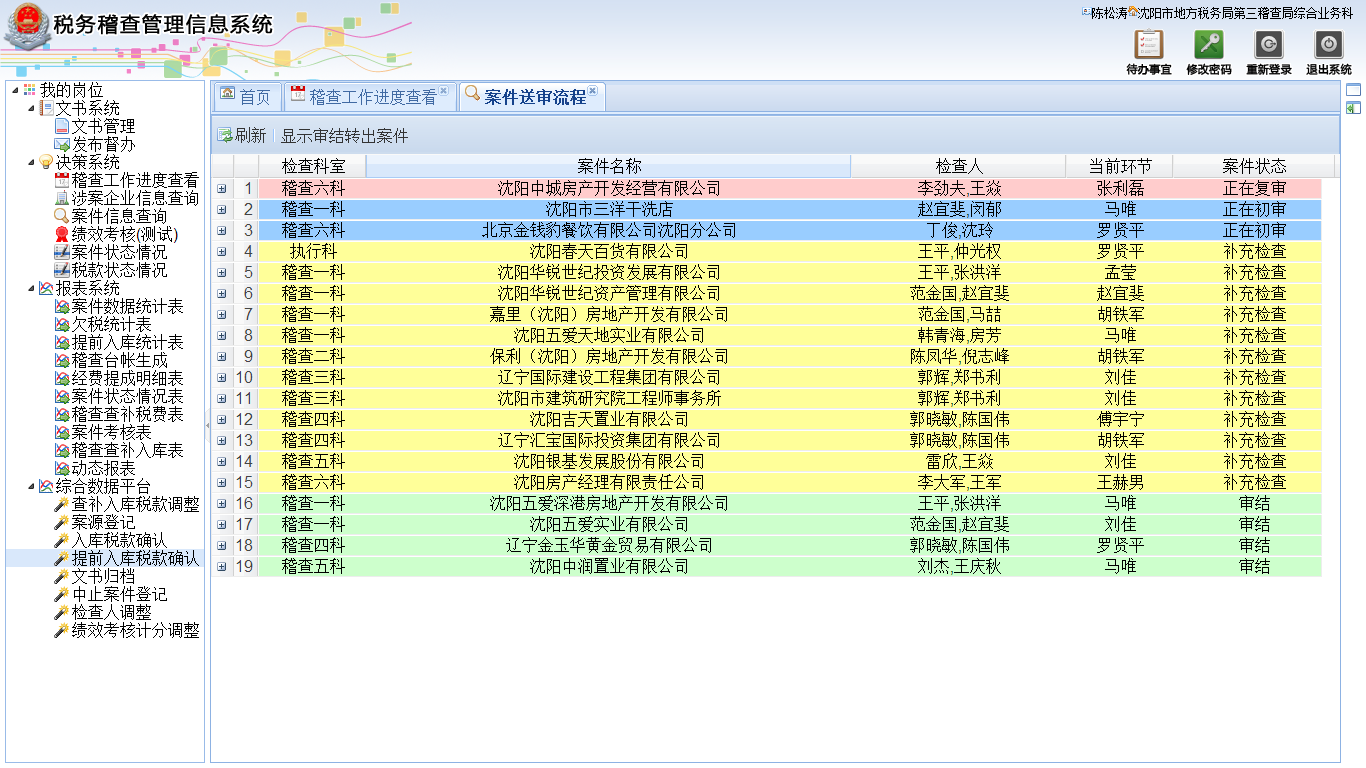Open 动态报表 report icon
Viewport: 1366px width, 768px height.
pyautogui.click(x=62, y=469)
